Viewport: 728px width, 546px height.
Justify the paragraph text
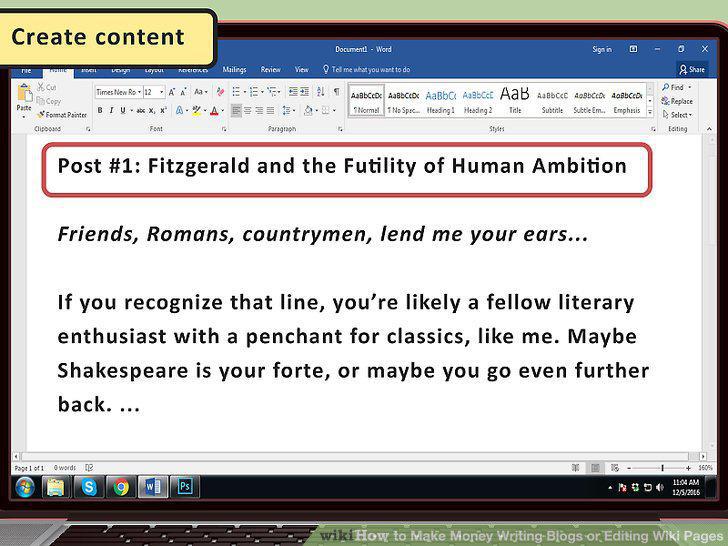(270, 110)
